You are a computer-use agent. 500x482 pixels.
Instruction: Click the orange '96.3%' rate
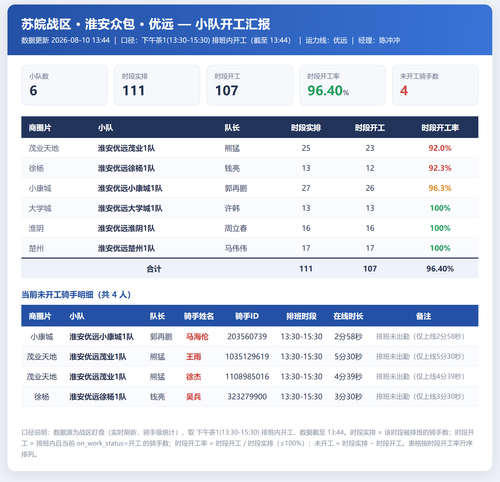(x=440, y=188)
